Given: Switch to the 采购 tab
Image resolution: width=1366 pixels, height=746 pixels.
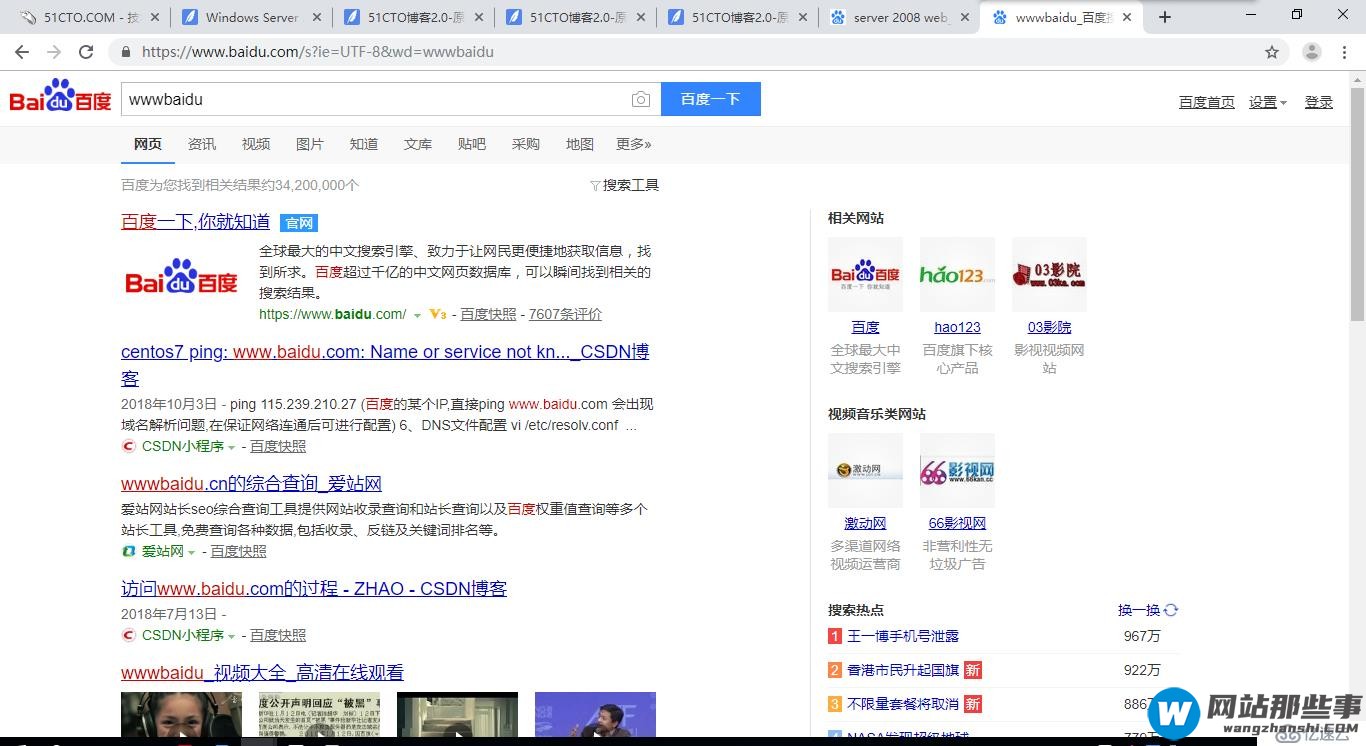Looking at the screenshot, I should coord(526,144).
